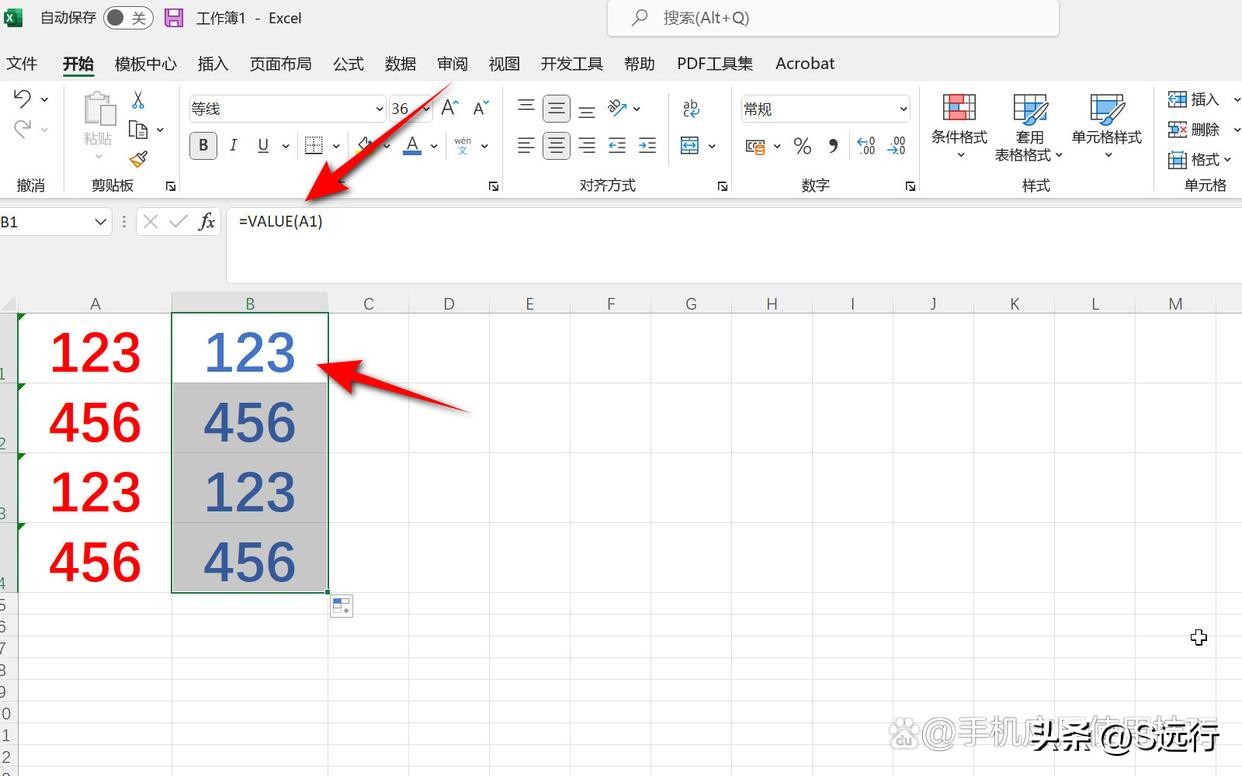1242x776 pixels.
Task: Toggle Bold formatting button
Action: (x=203, y=146)
